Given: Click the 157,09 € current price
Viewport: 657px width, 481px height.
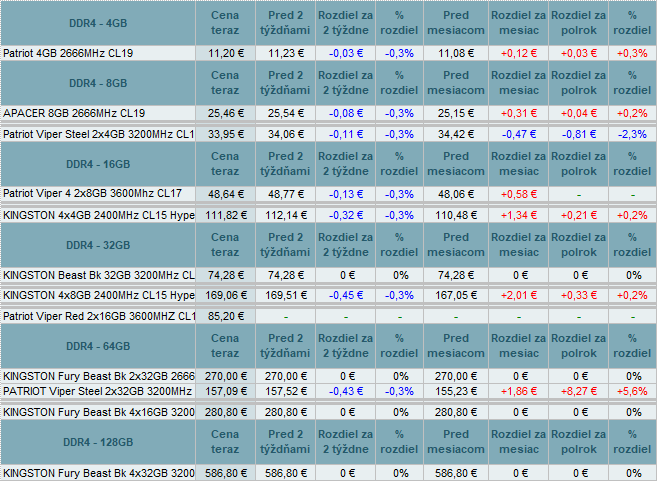Looking at the screenshot, I should tap(226, 391).
